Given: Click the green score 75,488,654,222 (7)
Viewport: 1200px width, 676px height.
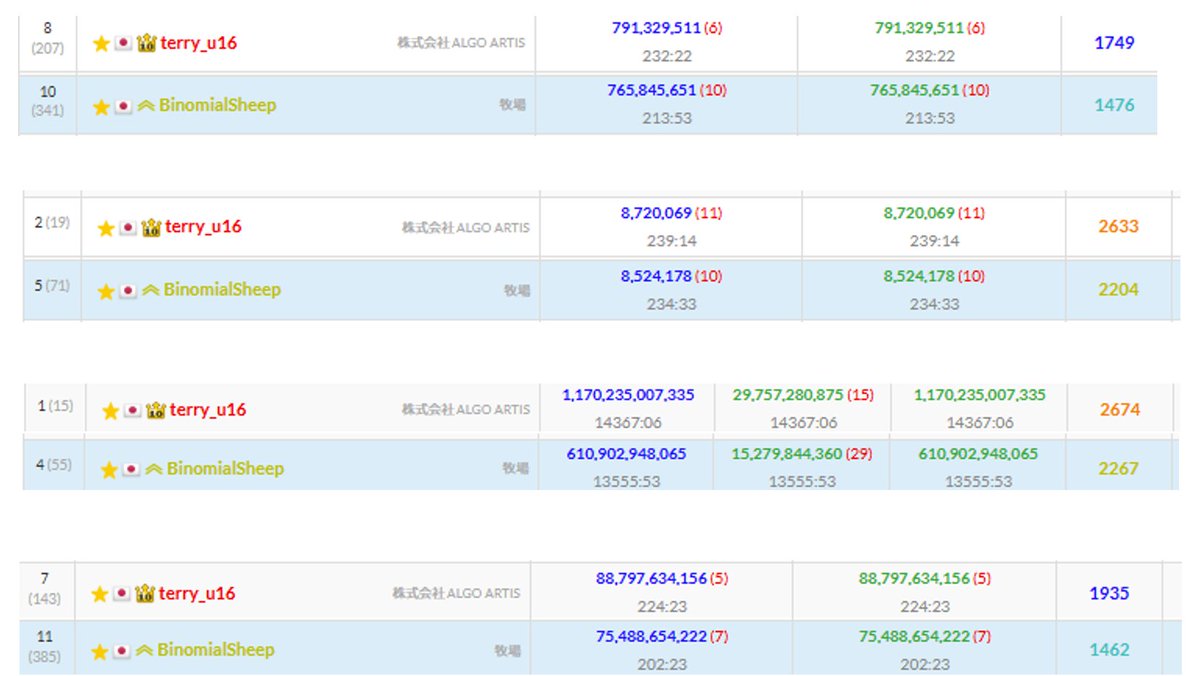Looking at the screenshot, I should 925,636.
